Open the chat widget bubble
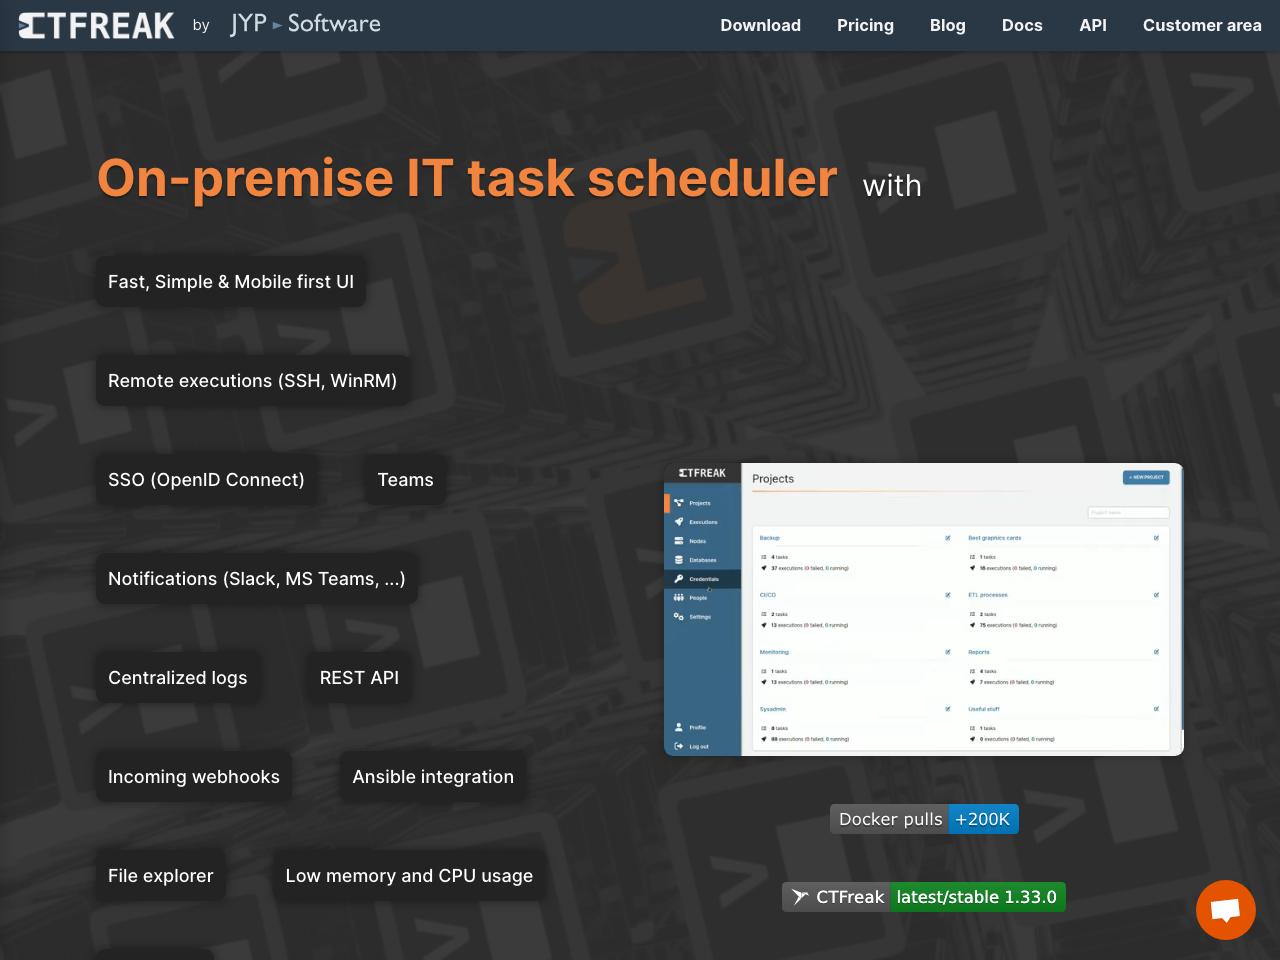1280x960 pixels. 1225,910
